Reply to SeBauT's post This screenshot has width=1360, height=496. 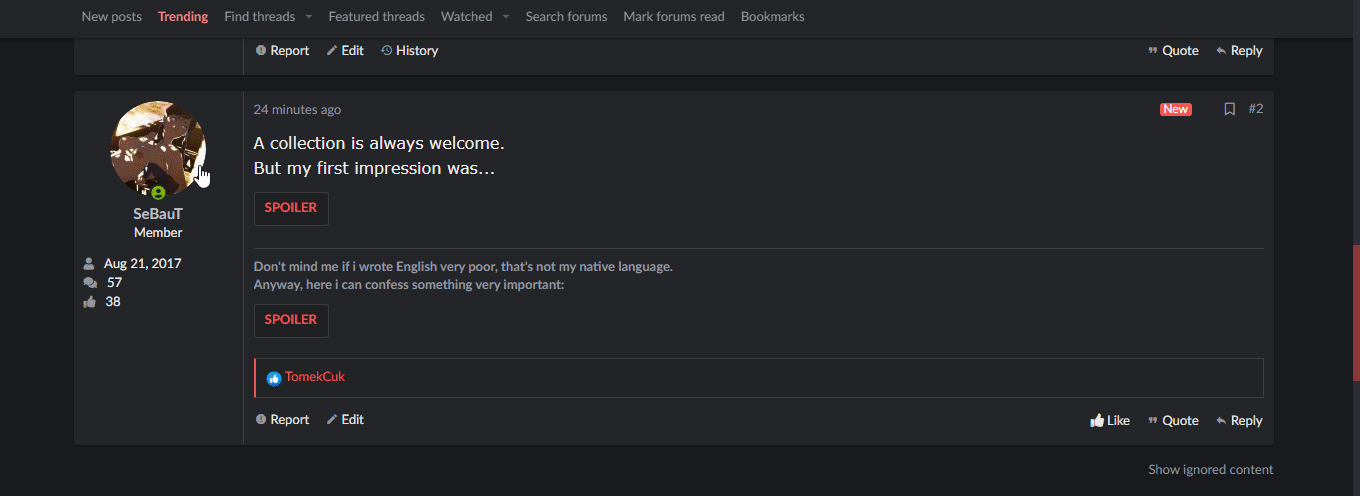1239,421
